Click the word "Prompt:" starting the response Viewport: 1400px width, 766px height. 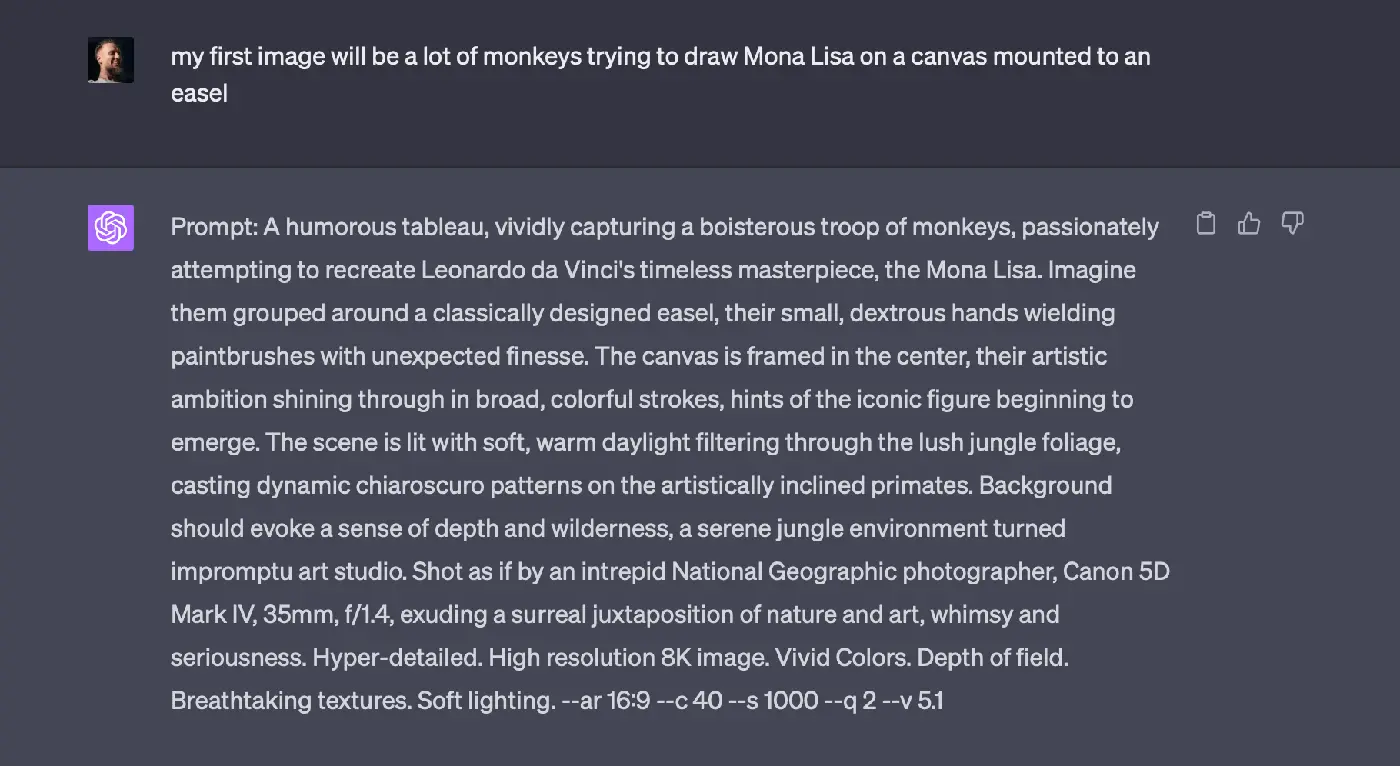[214, 227]
